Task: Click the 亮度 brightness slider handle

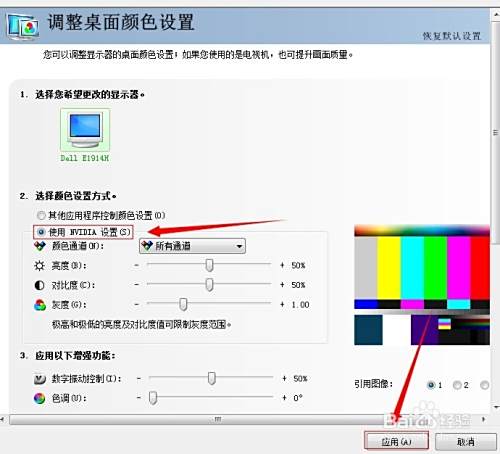Action: click(209, 265)
